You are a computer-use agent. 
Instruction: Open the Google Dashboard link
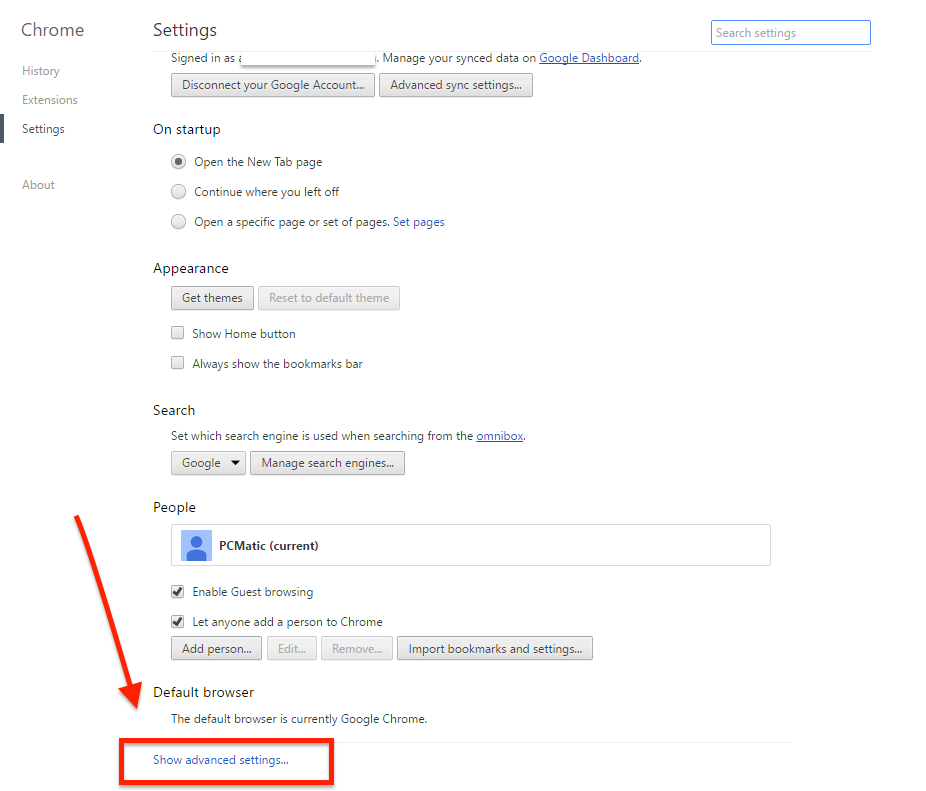(589, 58)
